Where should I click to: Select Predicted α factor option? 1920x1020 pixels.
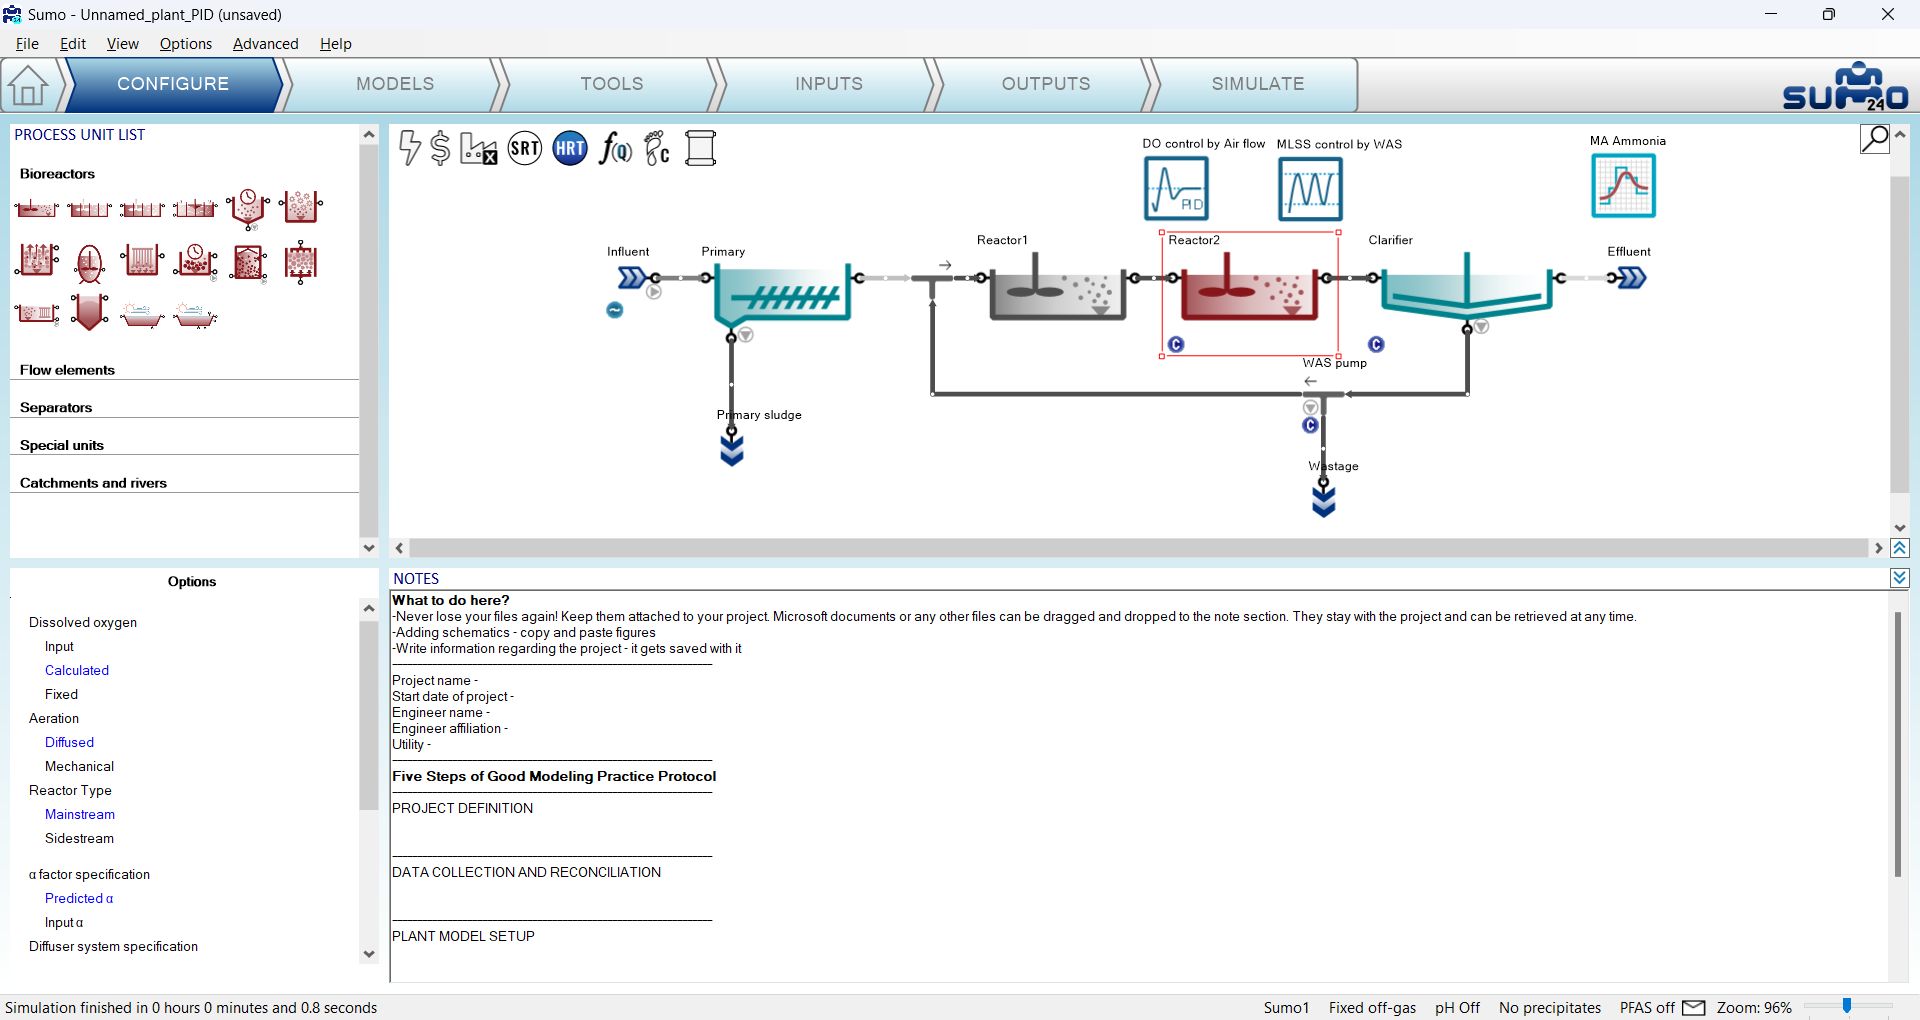[79, 898]
